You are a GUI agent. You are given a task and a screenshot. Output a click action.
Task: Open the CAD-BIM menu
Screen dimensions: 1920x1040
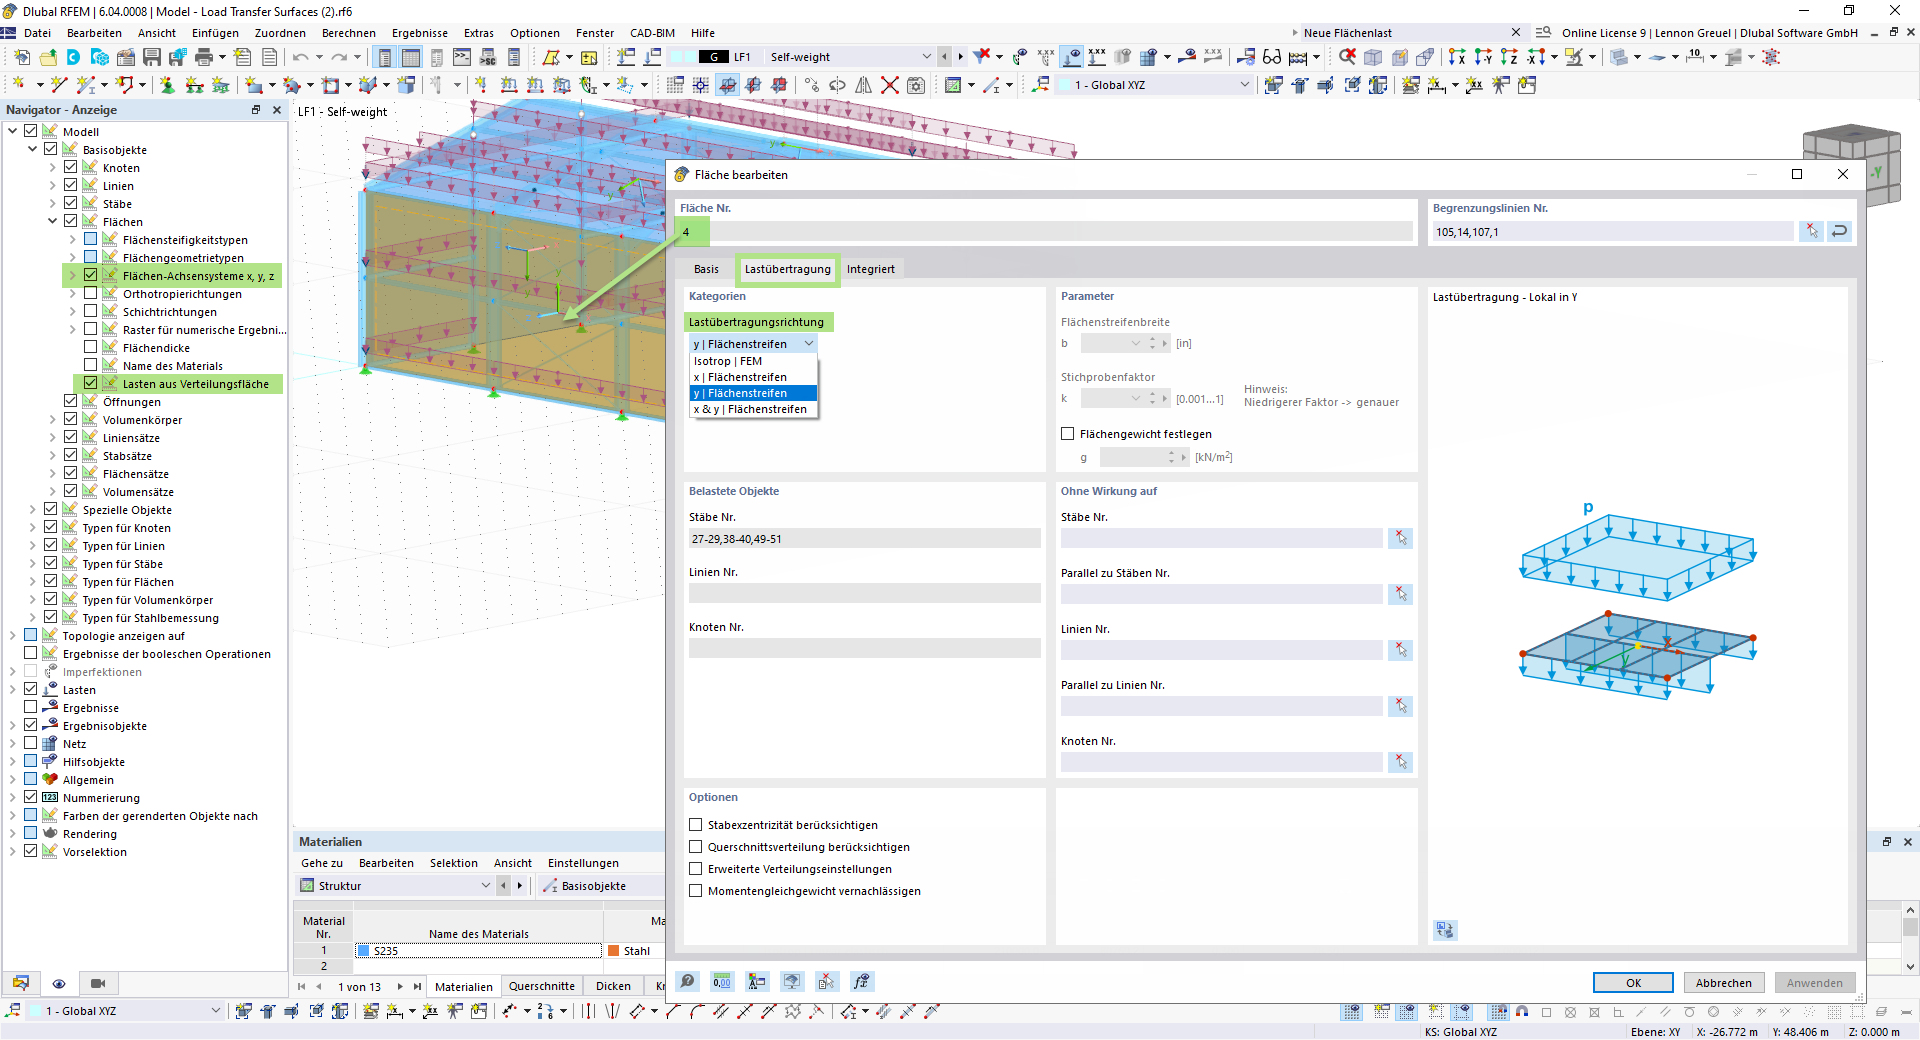652,33
